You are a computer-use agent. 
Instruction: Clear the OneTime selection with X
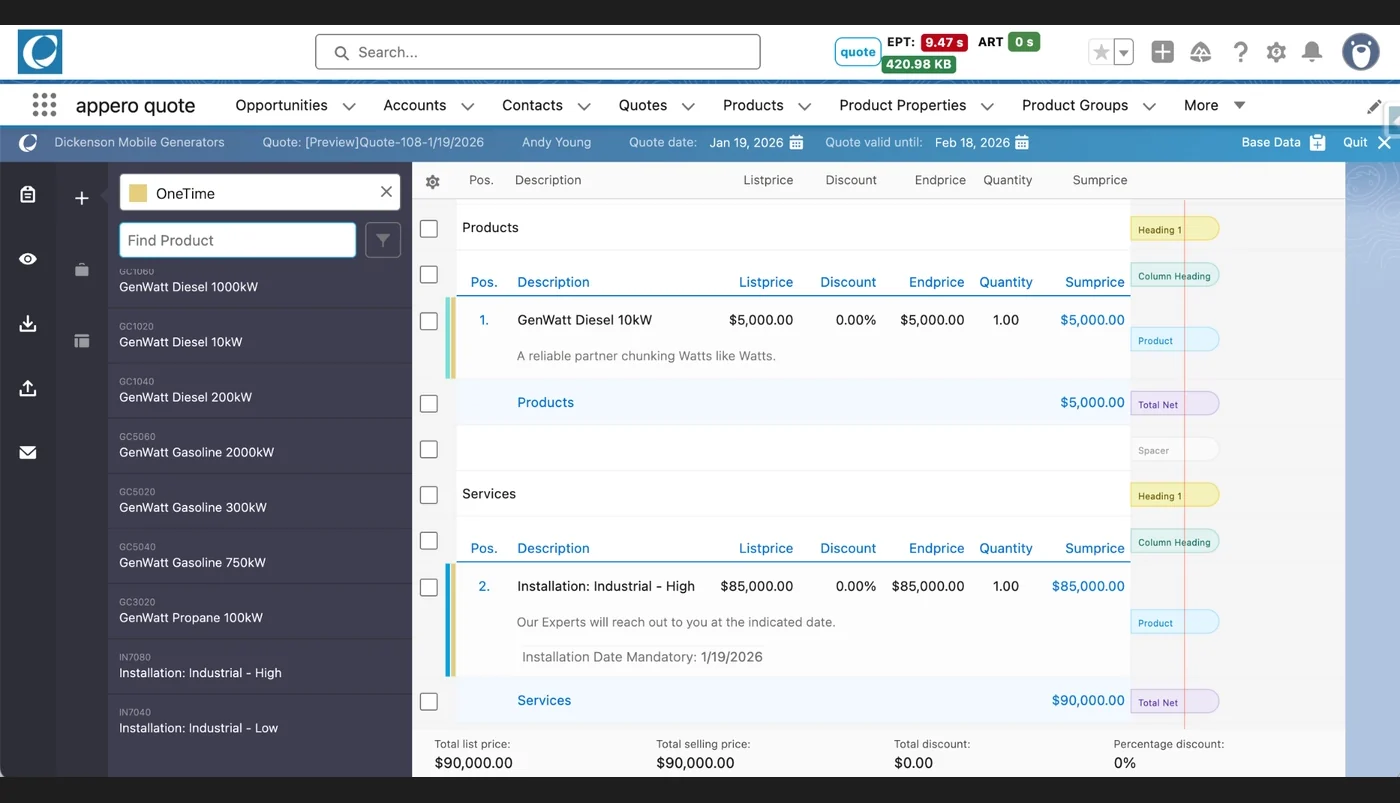[386, 192]
